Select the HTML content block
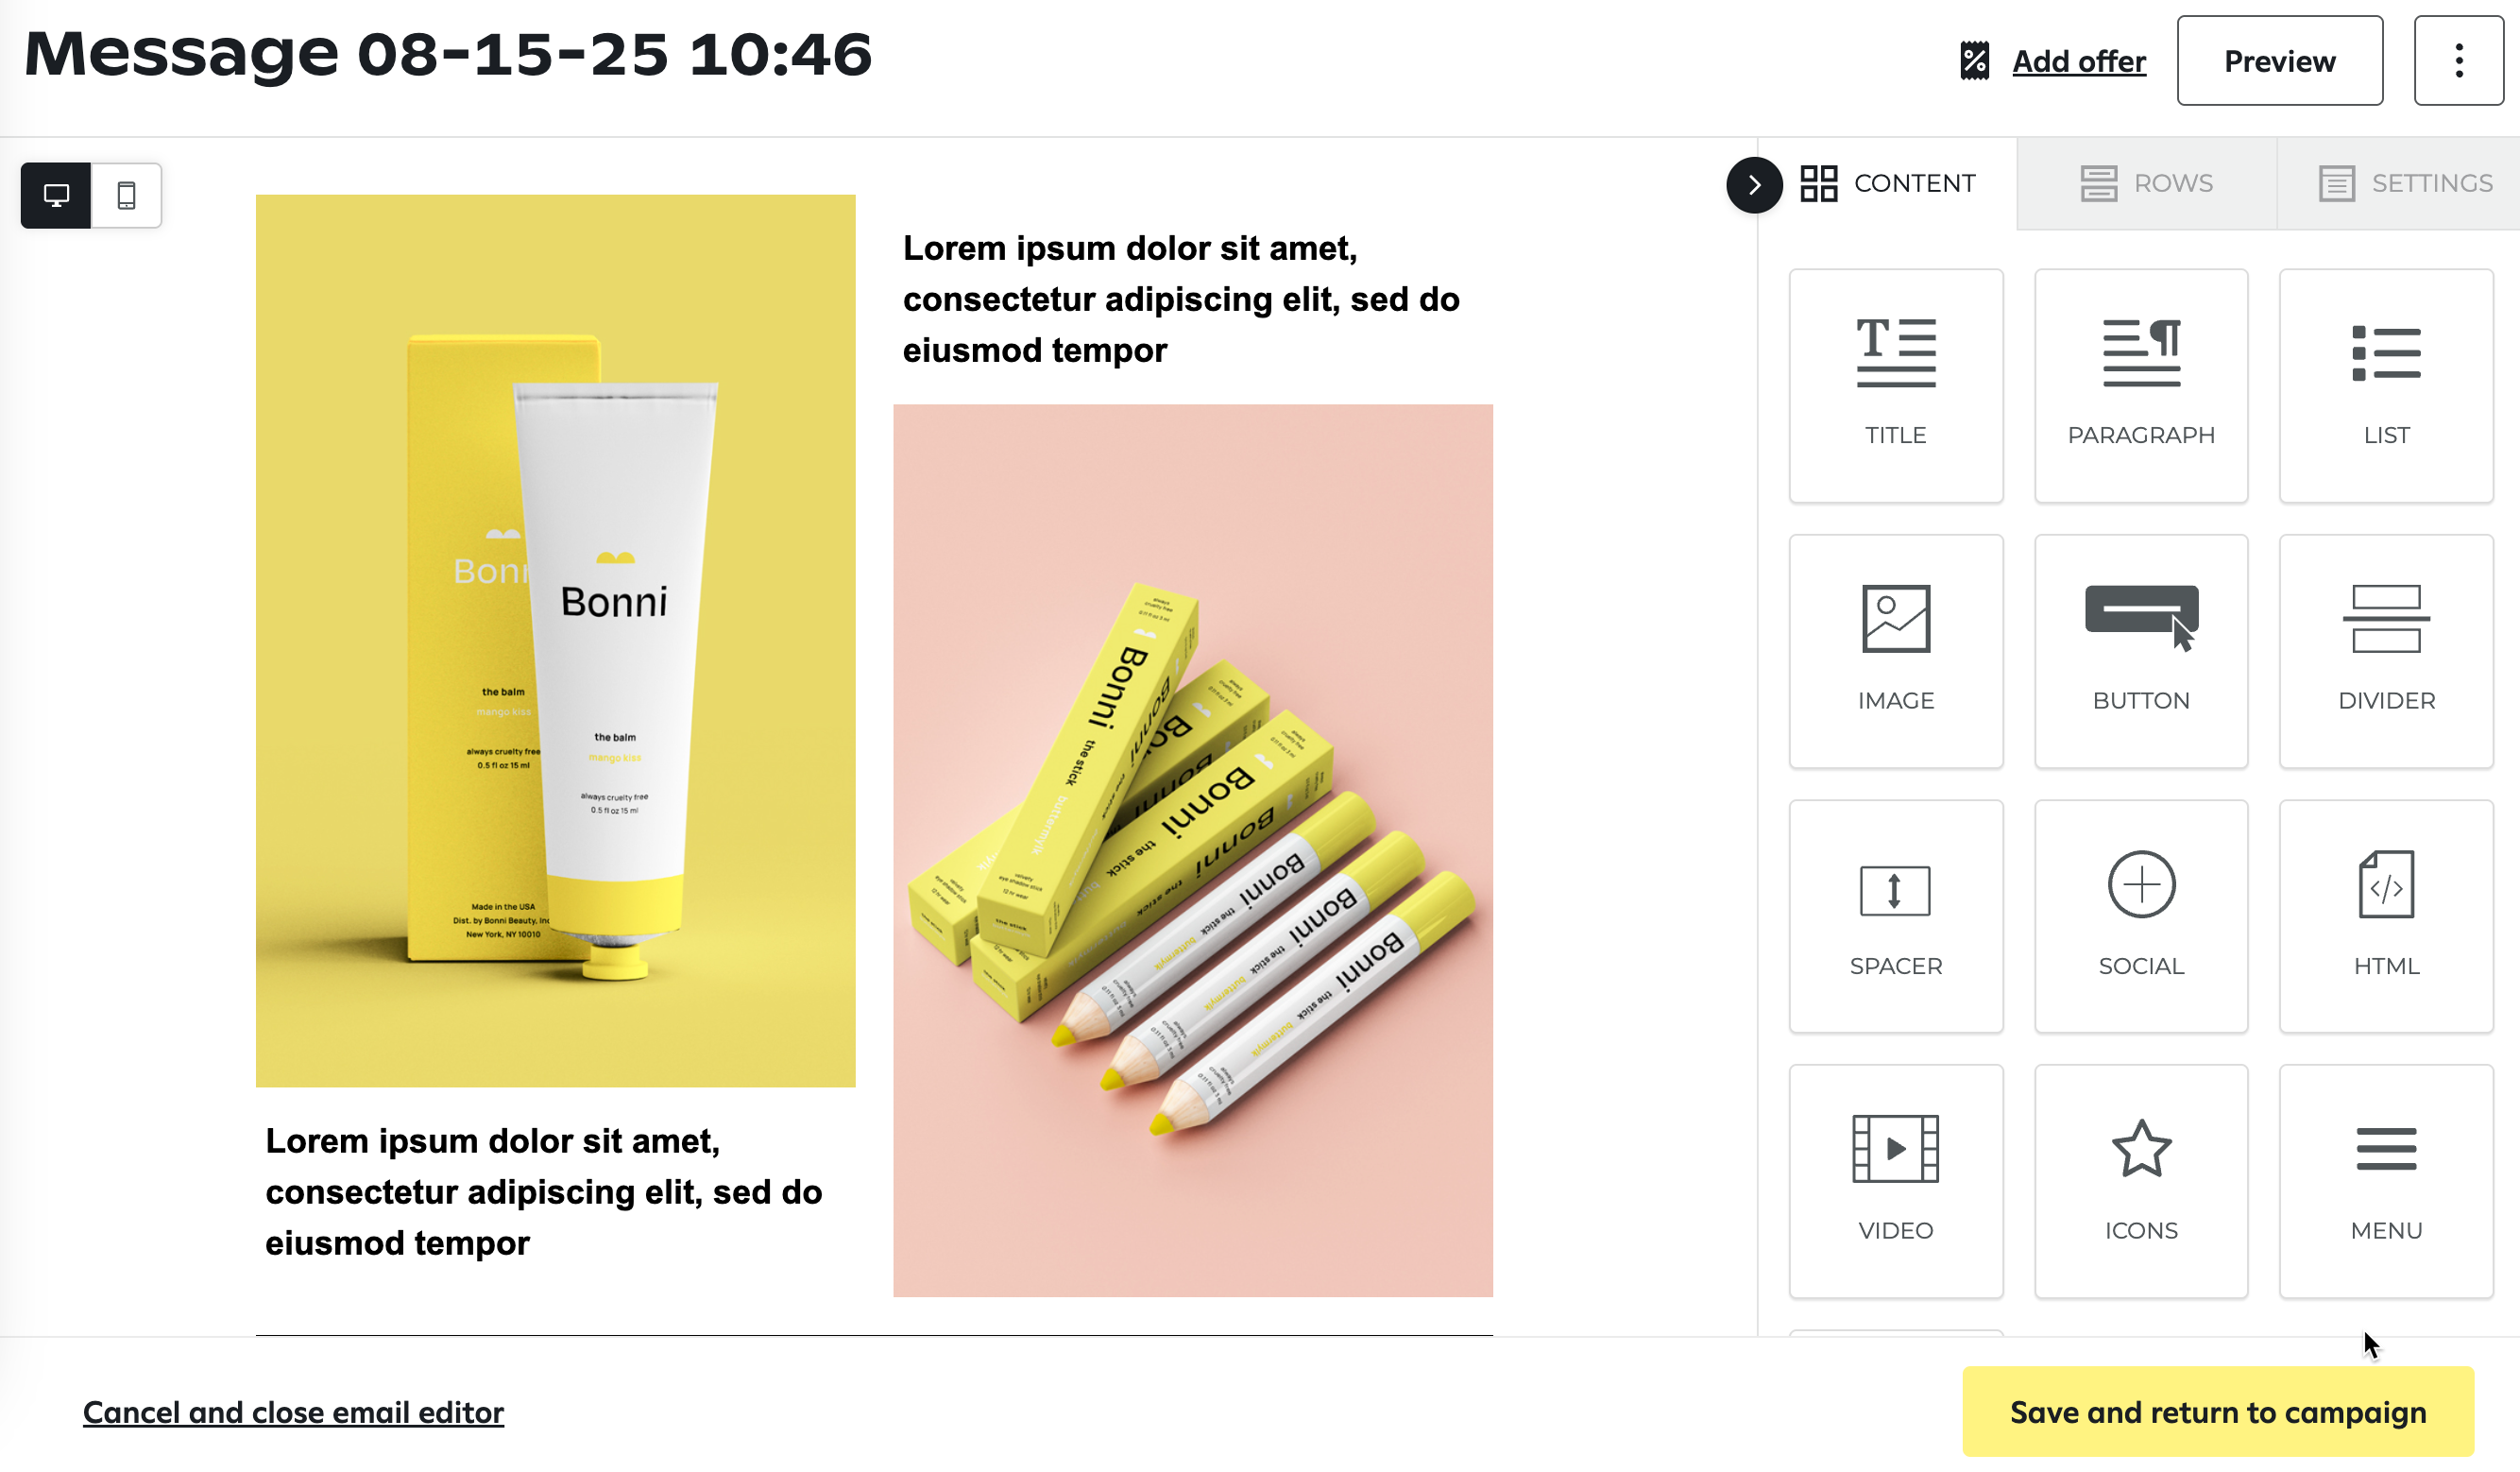This screenshot has height=1472, width=2520. pos(2386,916)
